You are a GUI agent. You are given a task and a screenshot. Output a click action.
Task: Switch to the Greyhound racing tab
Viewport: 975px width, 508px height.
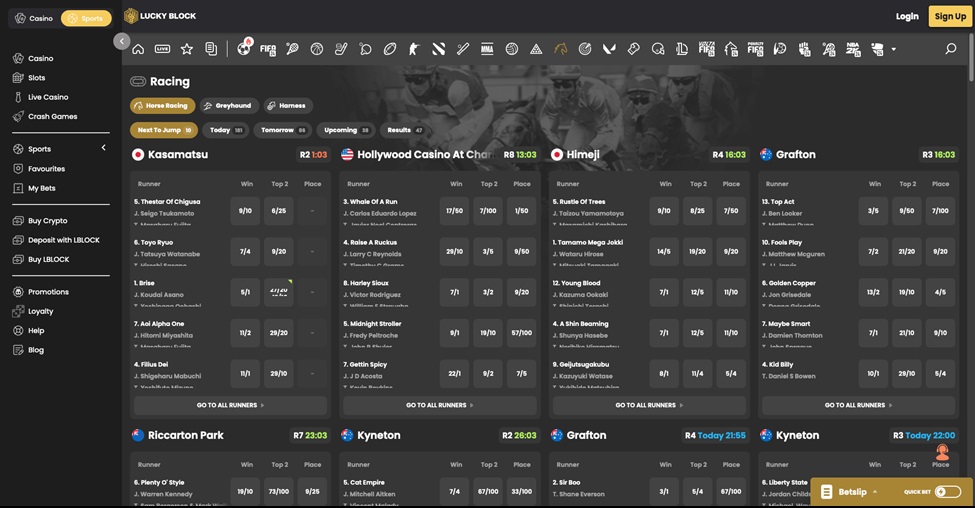(x=227, y=105)
